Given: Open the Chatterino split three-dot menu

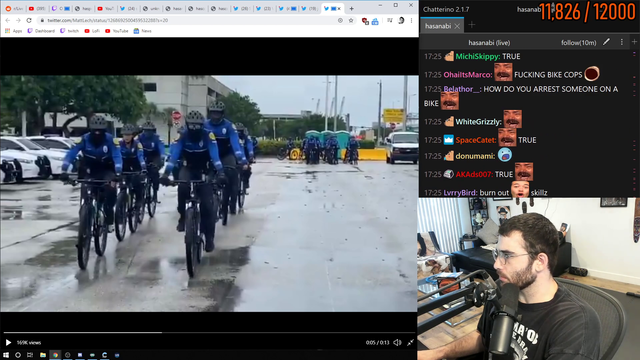Looking at the screenshot, I should tap(622, 42).
